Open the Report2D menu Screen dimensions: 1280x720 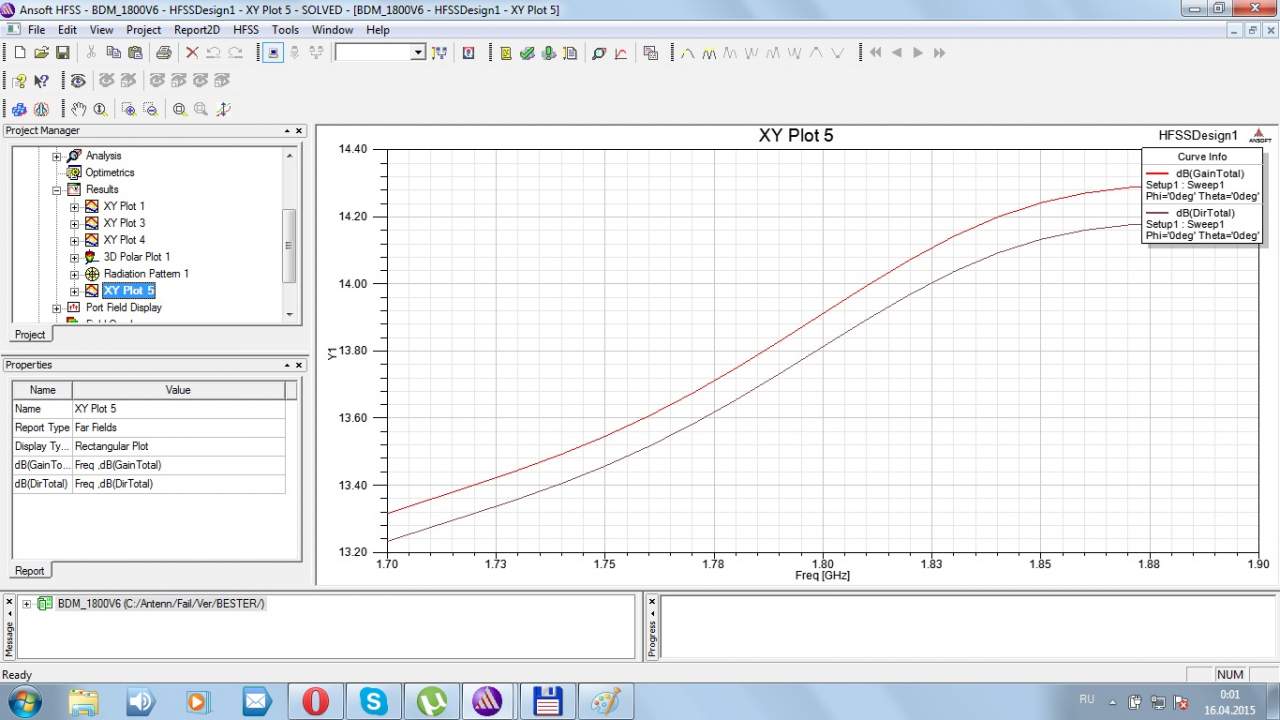tap(196, 30)
